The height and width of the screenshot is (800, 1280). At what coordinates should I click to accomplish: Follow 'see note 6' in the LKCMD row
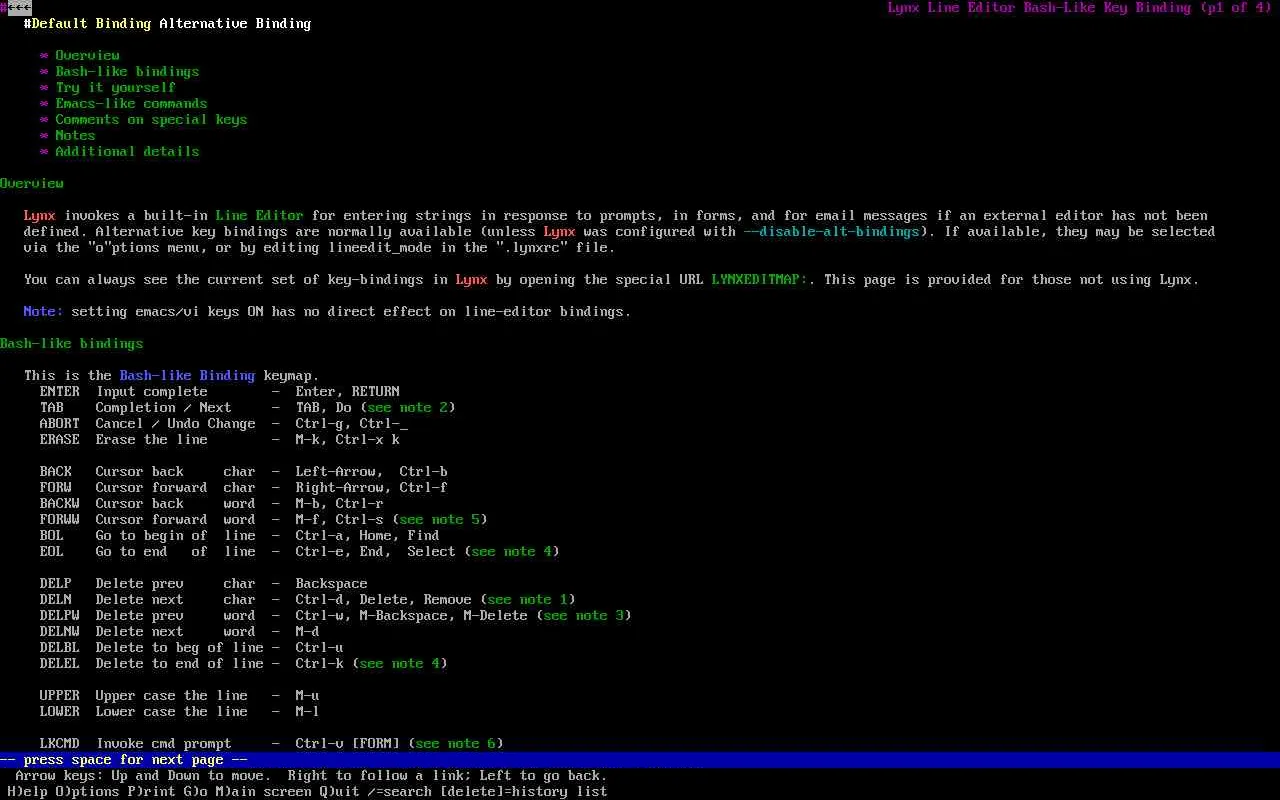pyautogui.click(x=456, y=744)
